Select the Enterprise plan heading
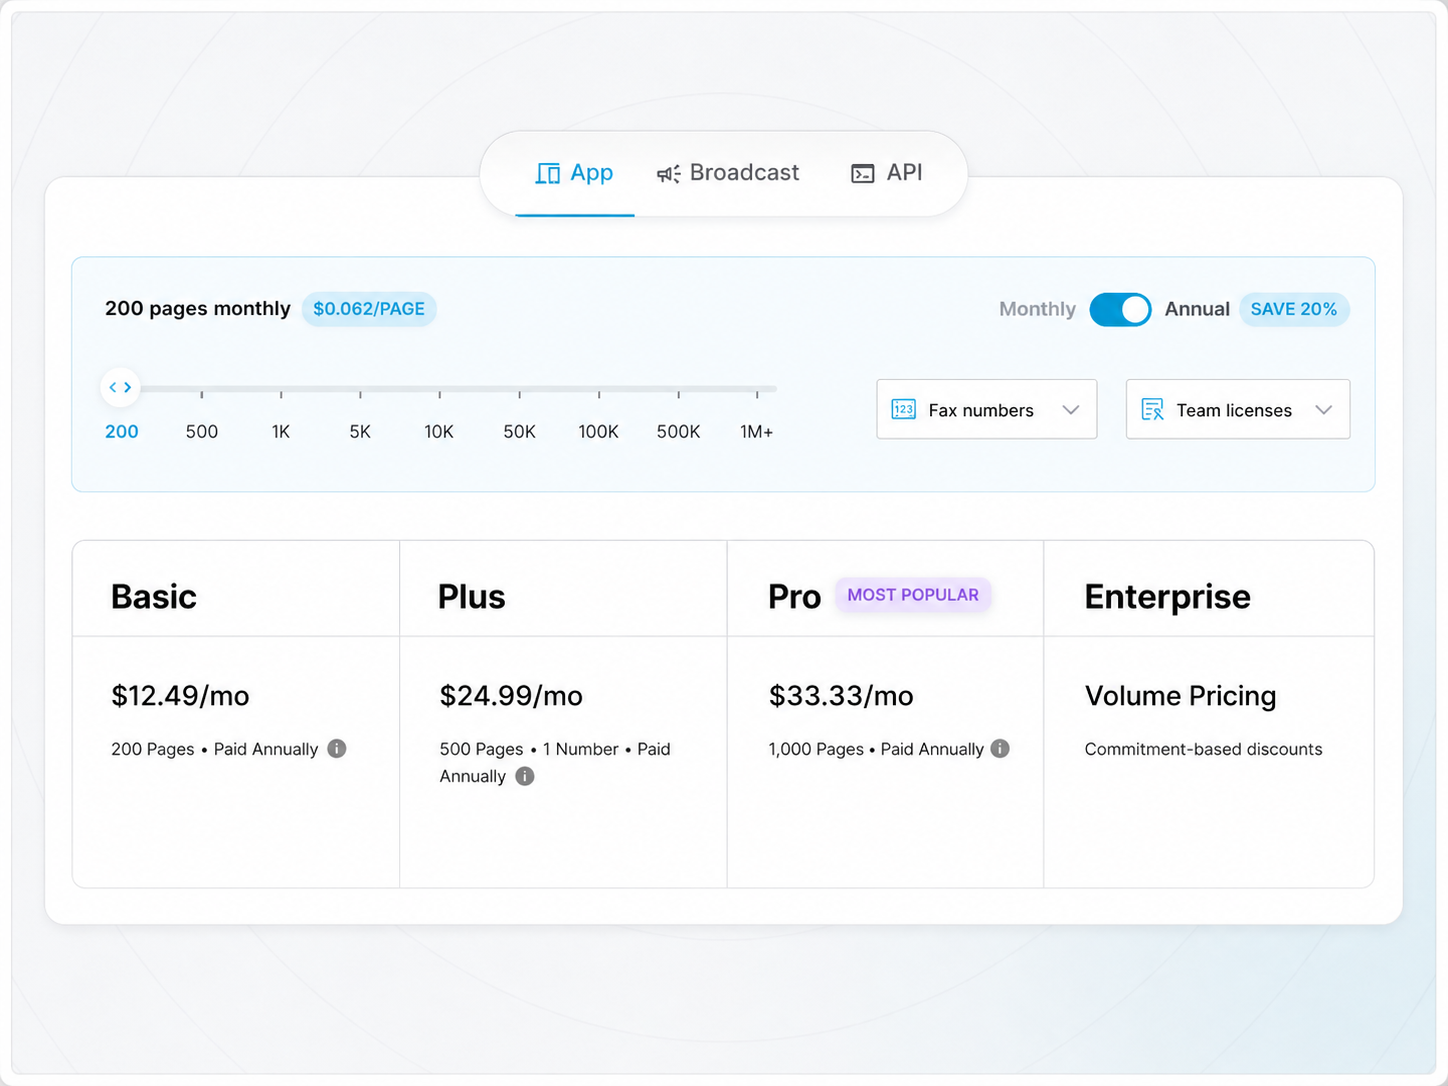This screenshot has width=1448, height=1086. pyautogui.click(x=1168, y=597)
